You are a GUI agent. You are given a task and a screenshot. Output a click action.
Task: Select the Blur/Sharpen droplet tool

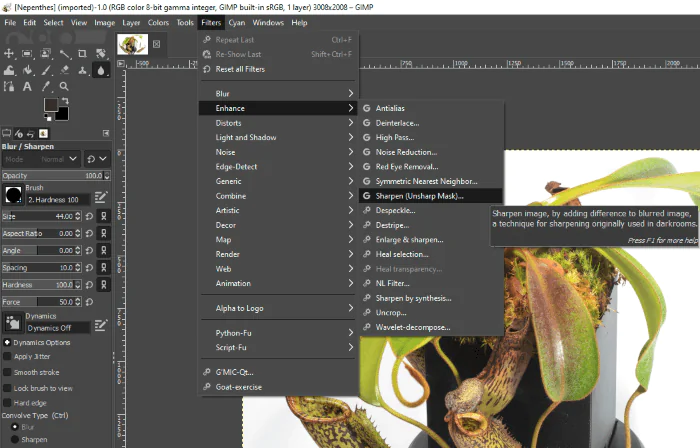pos(101,70)
